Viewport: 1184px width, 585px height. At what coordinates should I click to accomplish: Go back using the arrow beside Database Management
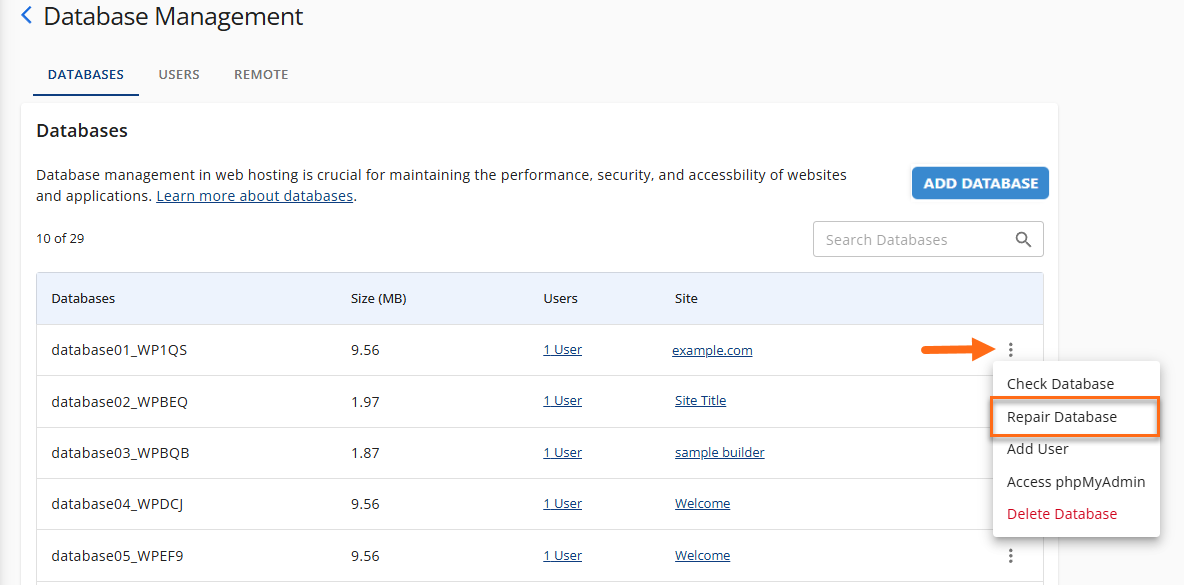tap(26, 16)
